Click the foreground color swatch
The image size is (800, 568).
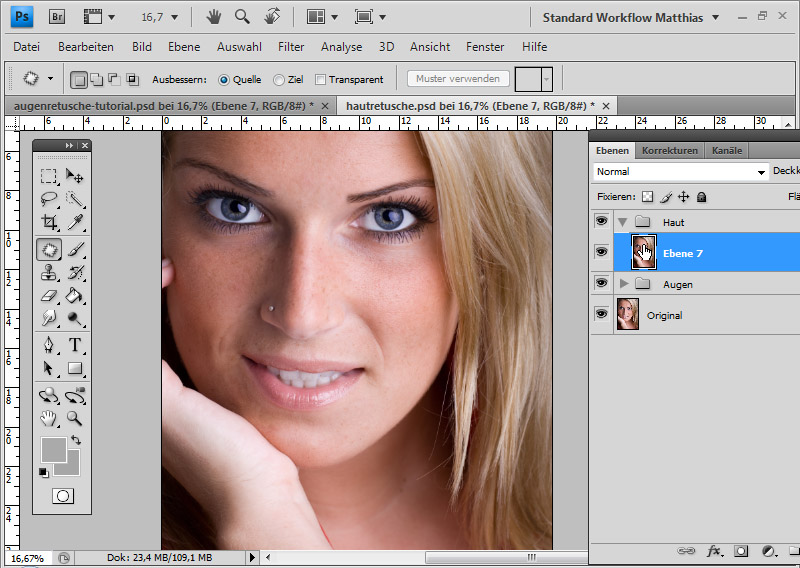[53, 448]
